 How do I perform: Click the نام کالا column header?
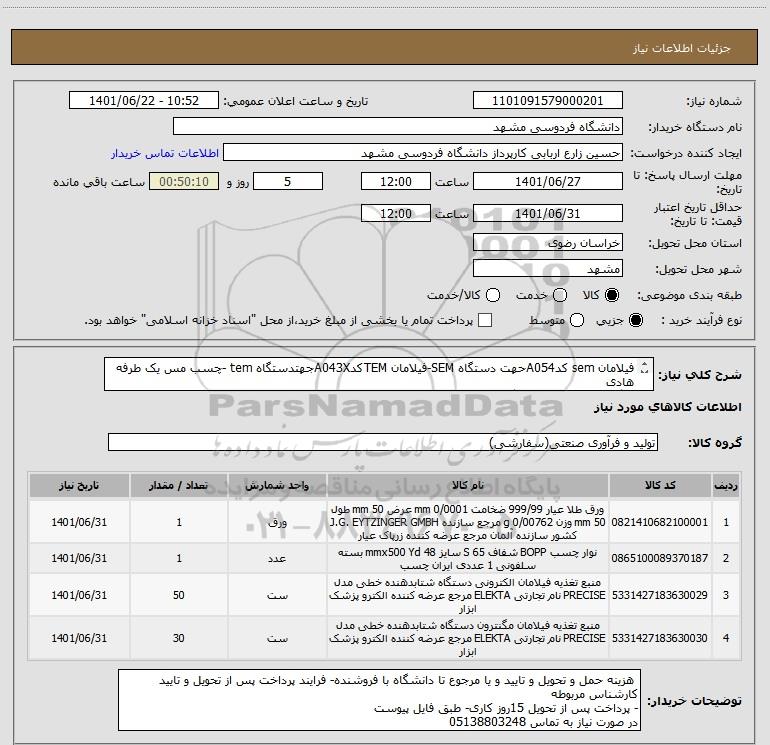pyautogui.click(x=468, y=485)
